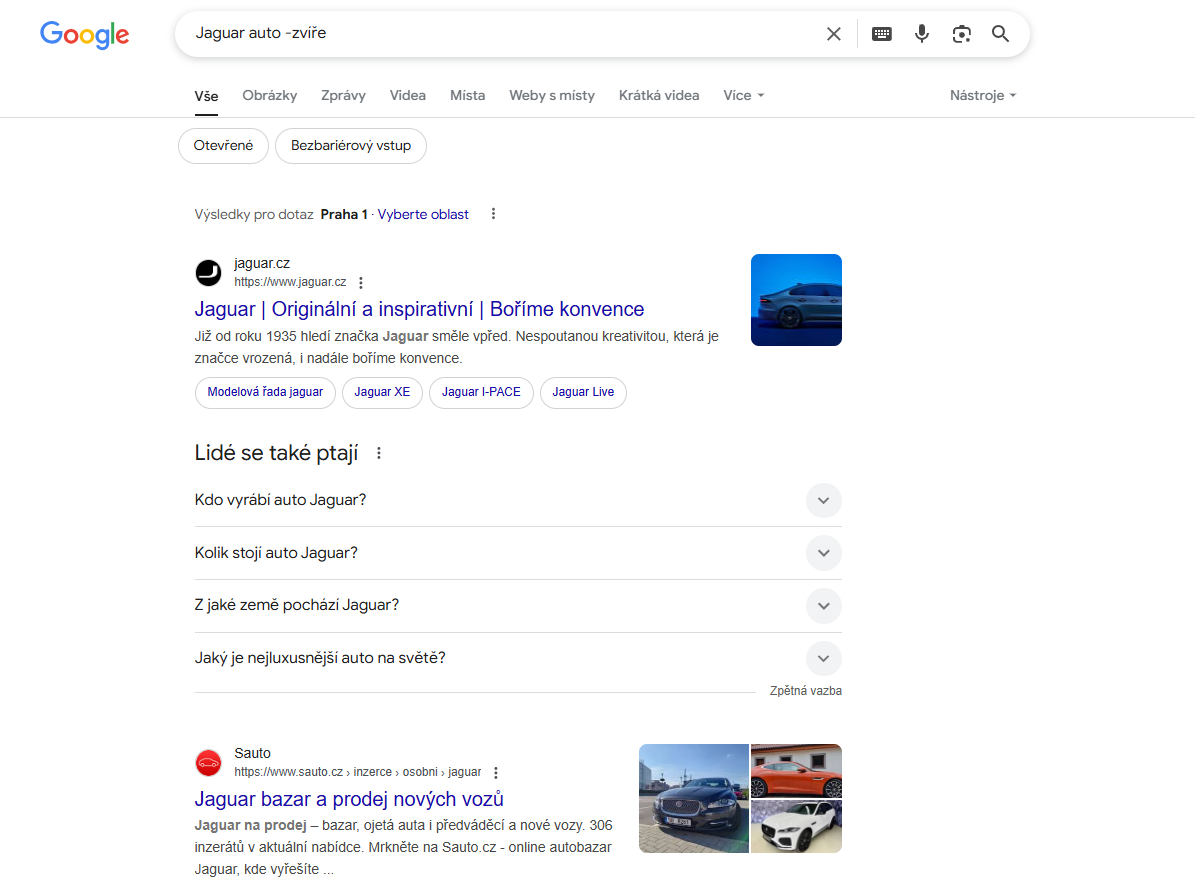Open three-dot menu beside sauto.cz URL

click(x=495, y=772)
